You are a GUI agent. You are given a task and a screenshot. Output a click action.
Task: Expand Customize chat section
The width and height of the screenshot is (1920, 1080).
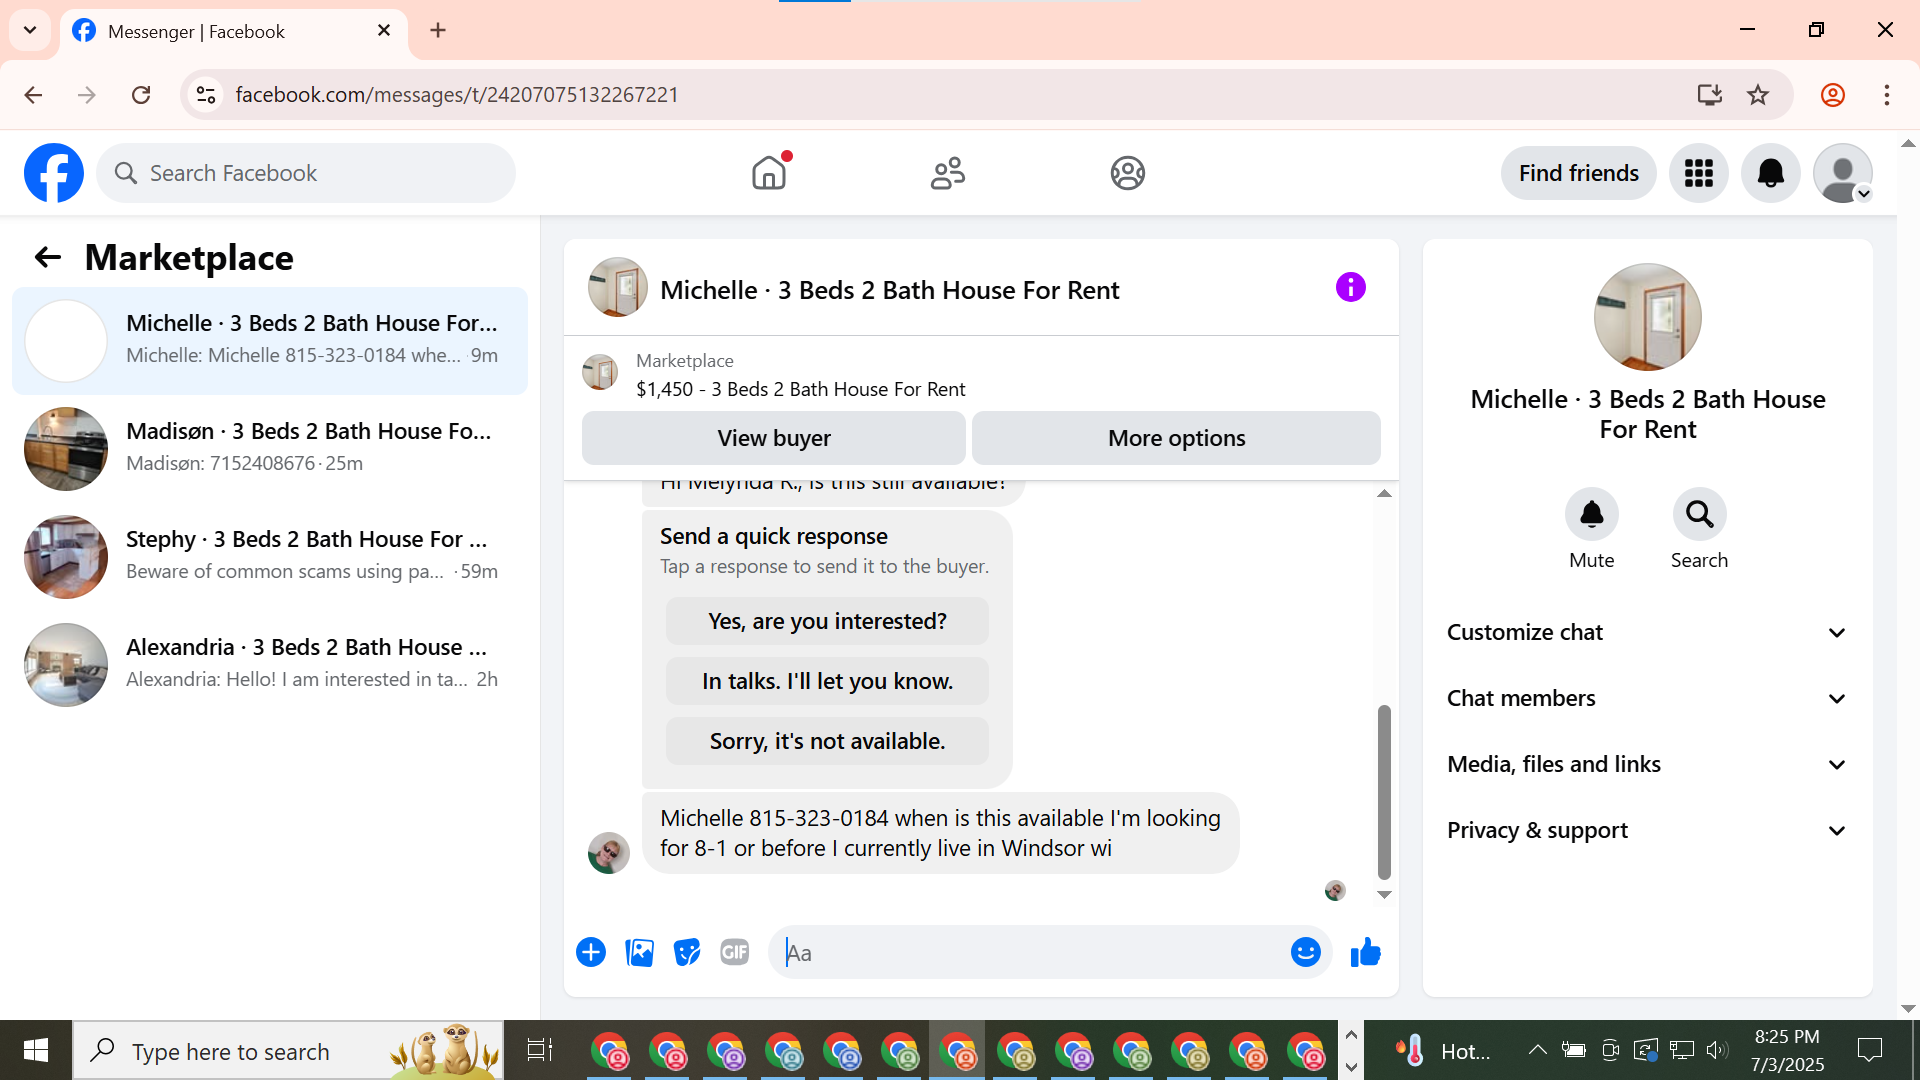[1646, 633]
